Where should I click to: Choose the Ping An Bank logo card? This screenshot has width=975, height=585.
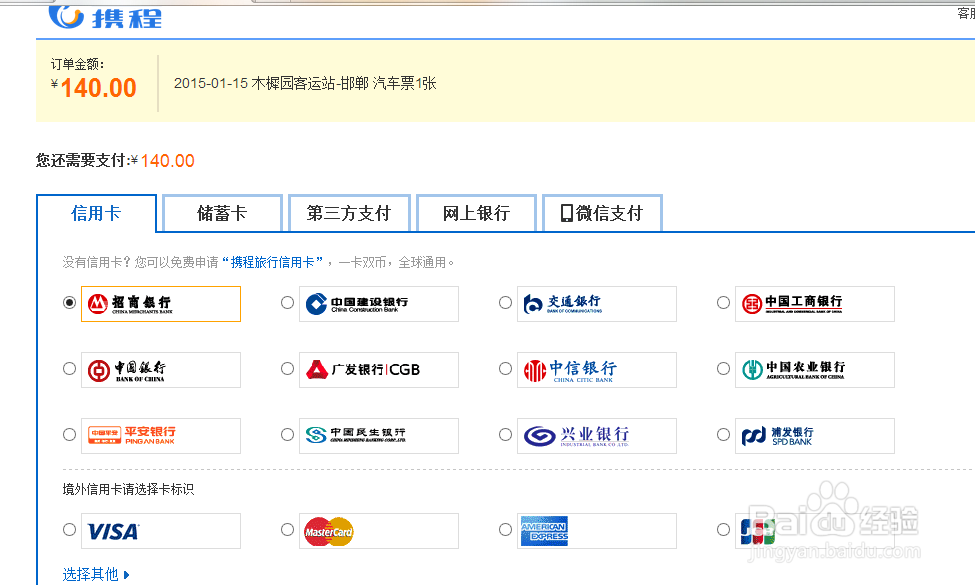[x=161, y=436]
